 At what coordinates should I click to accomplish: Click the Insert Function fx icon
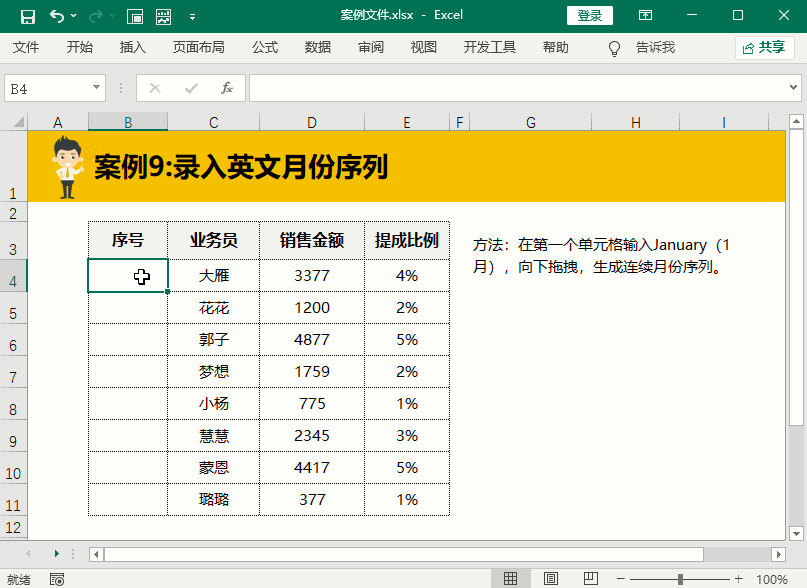tap(227, 88)
